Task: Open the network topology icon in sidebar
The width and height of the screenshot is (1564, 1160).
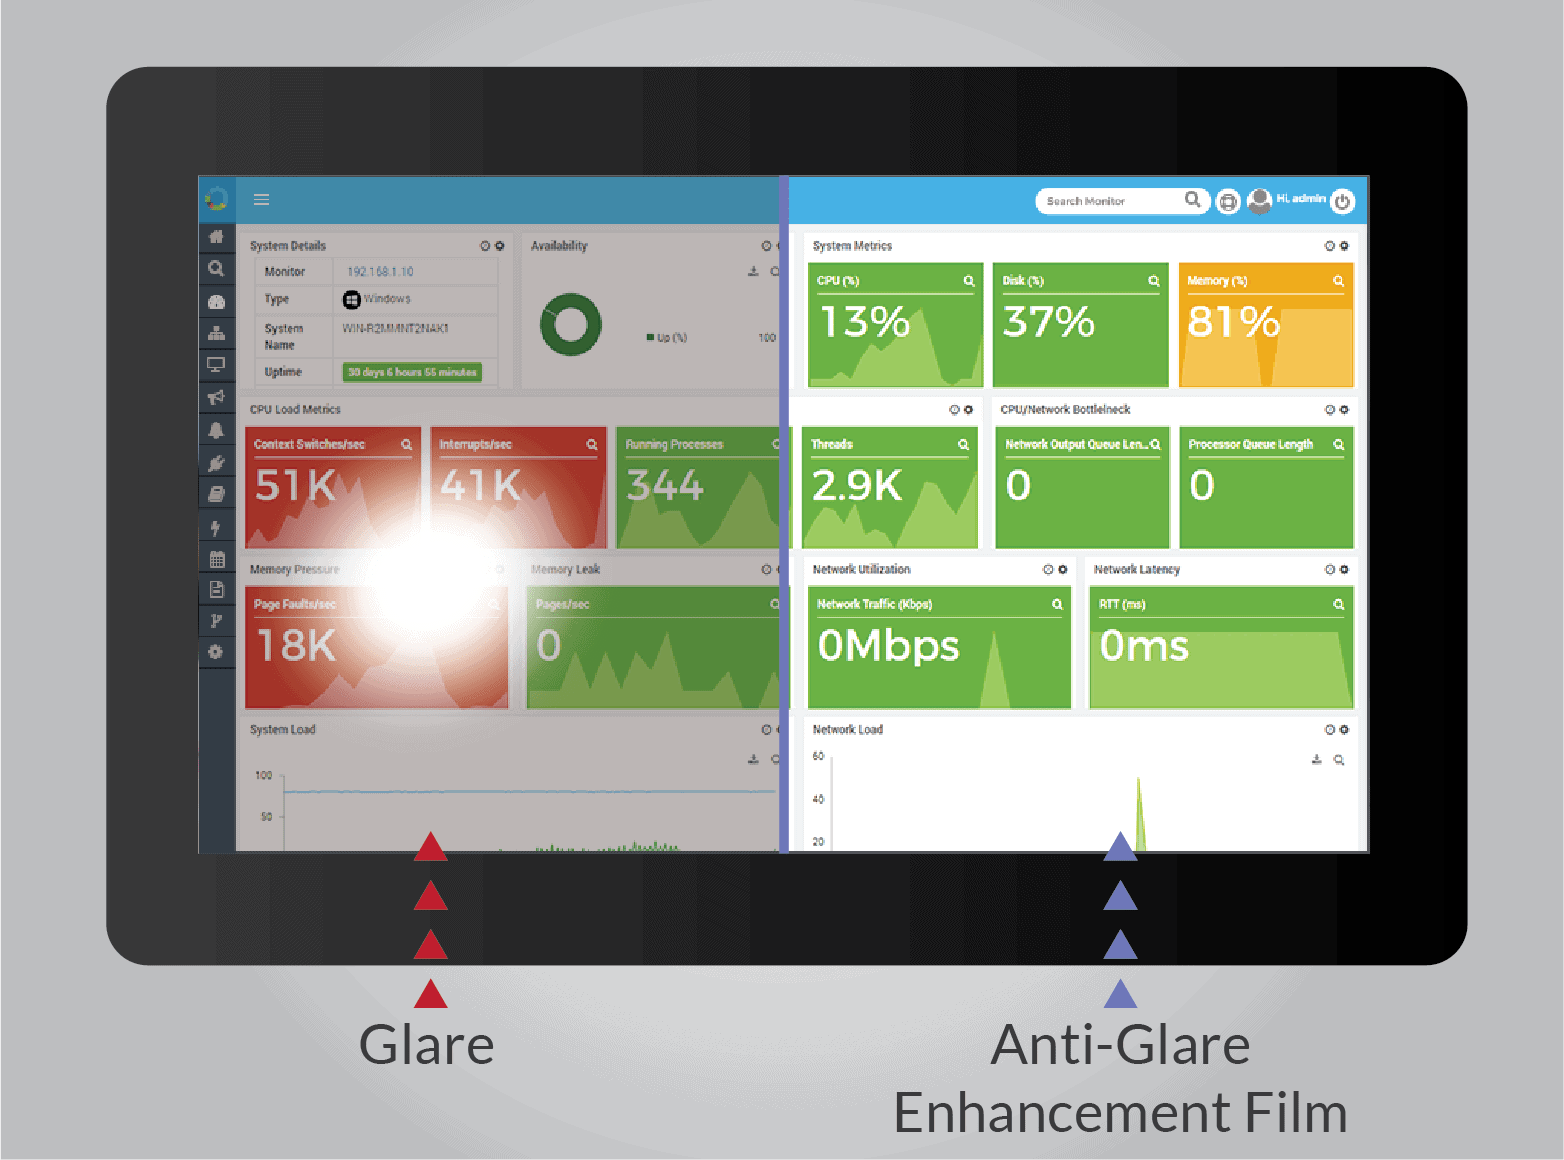Action: tap(216, 333)
